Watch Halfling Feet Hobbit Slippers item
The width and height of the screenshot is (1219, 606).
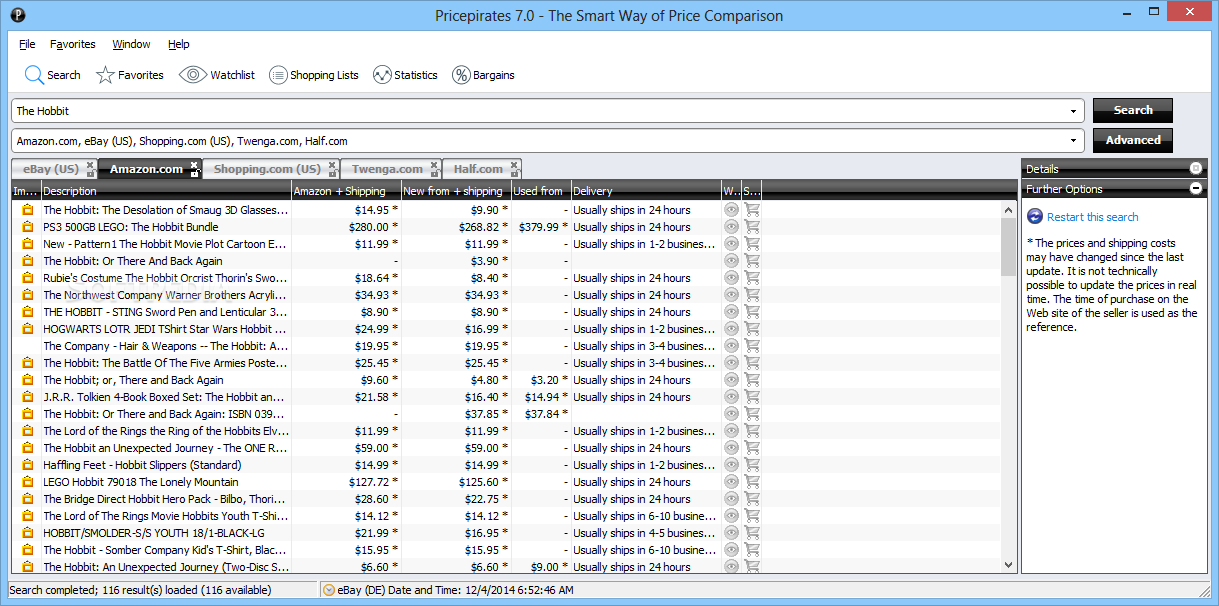(x=731, y=465)
